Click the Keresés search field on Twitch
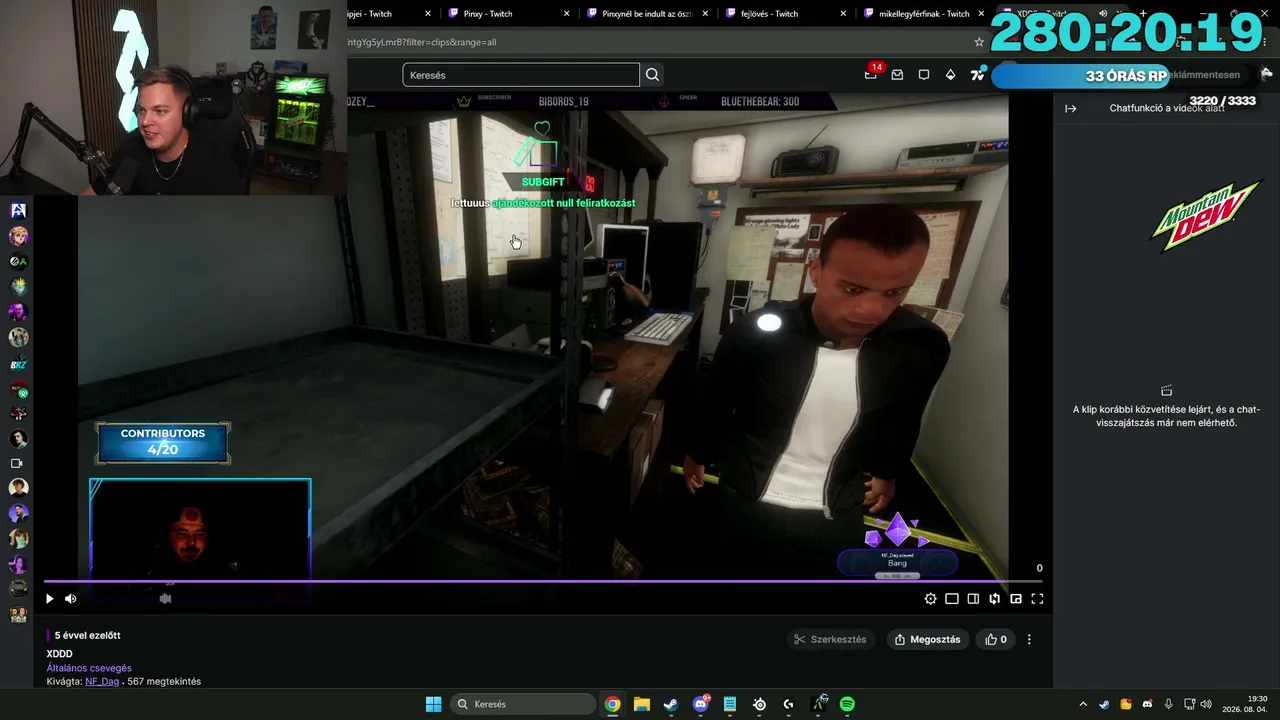1280x720 pixels. tap(521, 75)
